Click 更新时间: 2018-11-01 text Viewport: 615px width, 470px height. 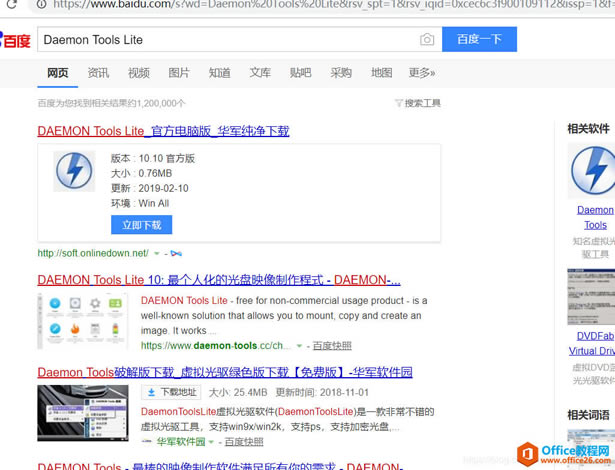point(322,393)
